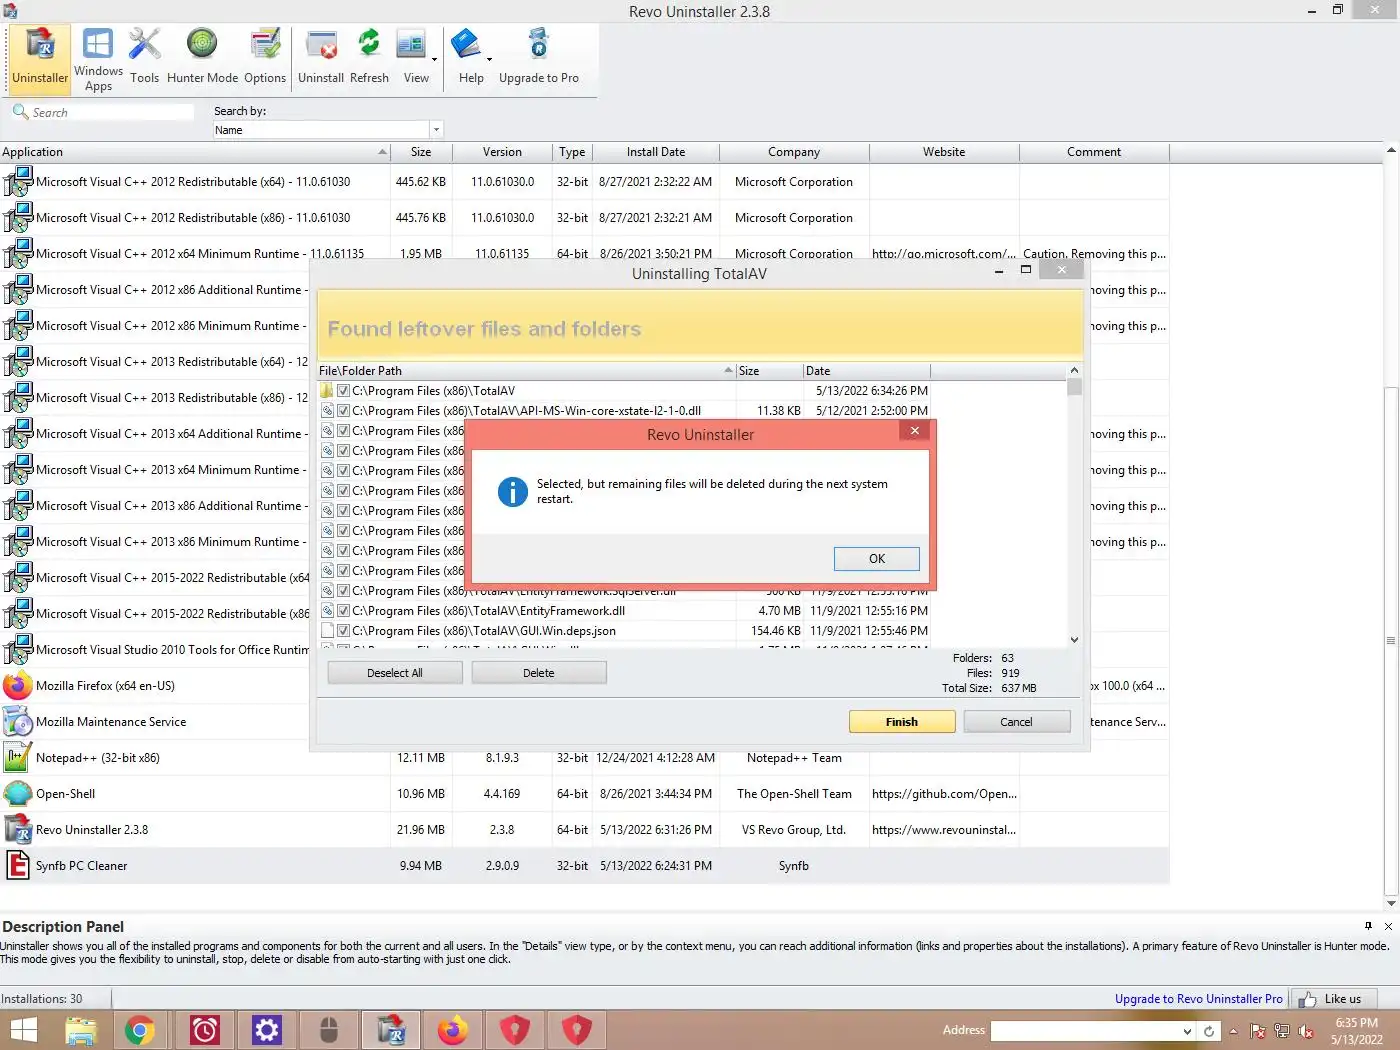Sort leftovers by File\Folder Path header
Viewport: 1400px width, 1050px height.
pos(526,371)
